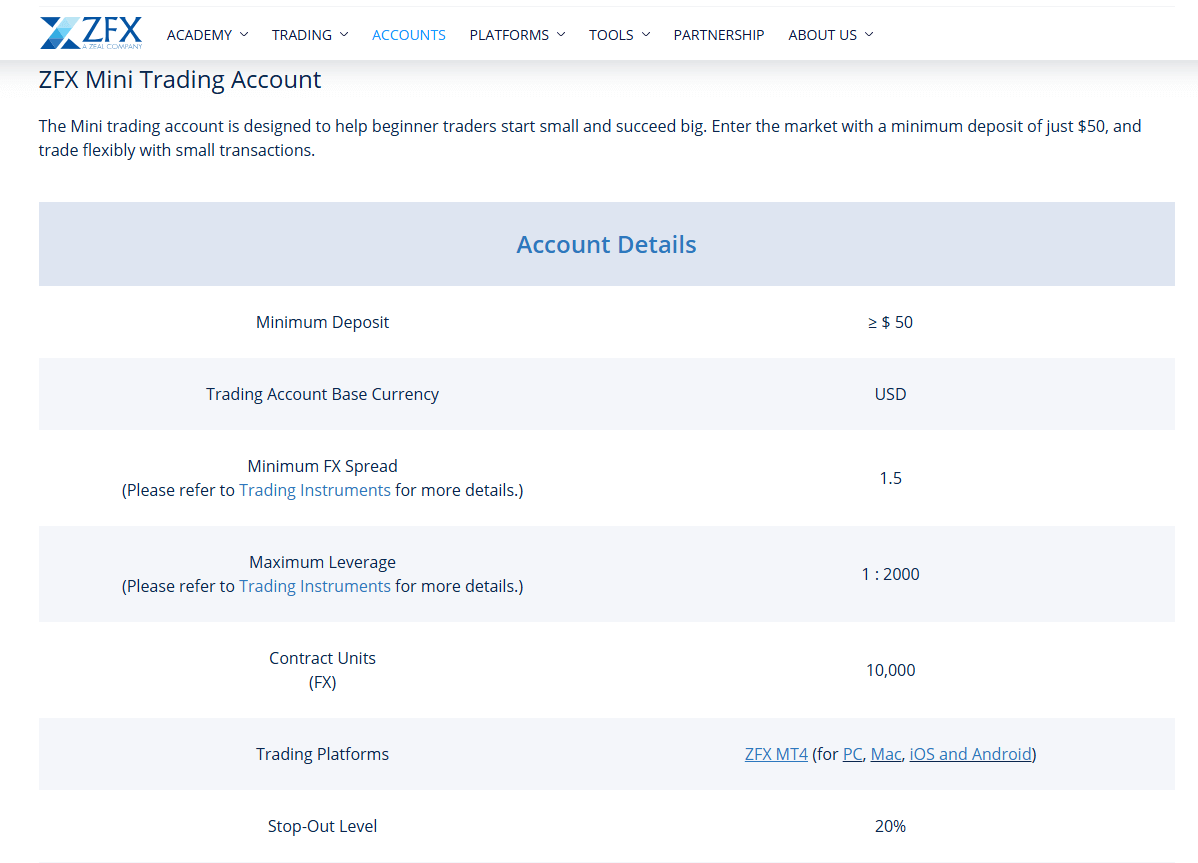1198x863 pixels.
Task: Click the Contract Units label
Action: pyautogui.click(x=322, y=658)
